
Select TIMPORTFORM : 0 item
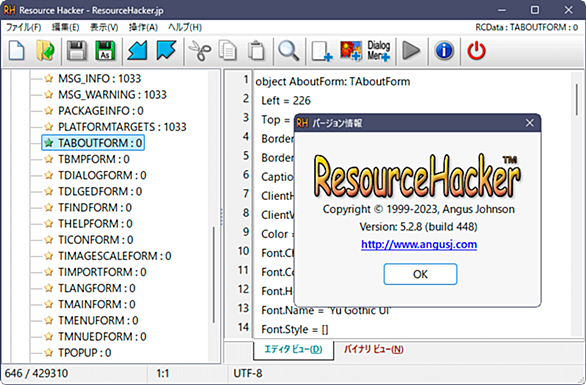(x=102, y=272)
